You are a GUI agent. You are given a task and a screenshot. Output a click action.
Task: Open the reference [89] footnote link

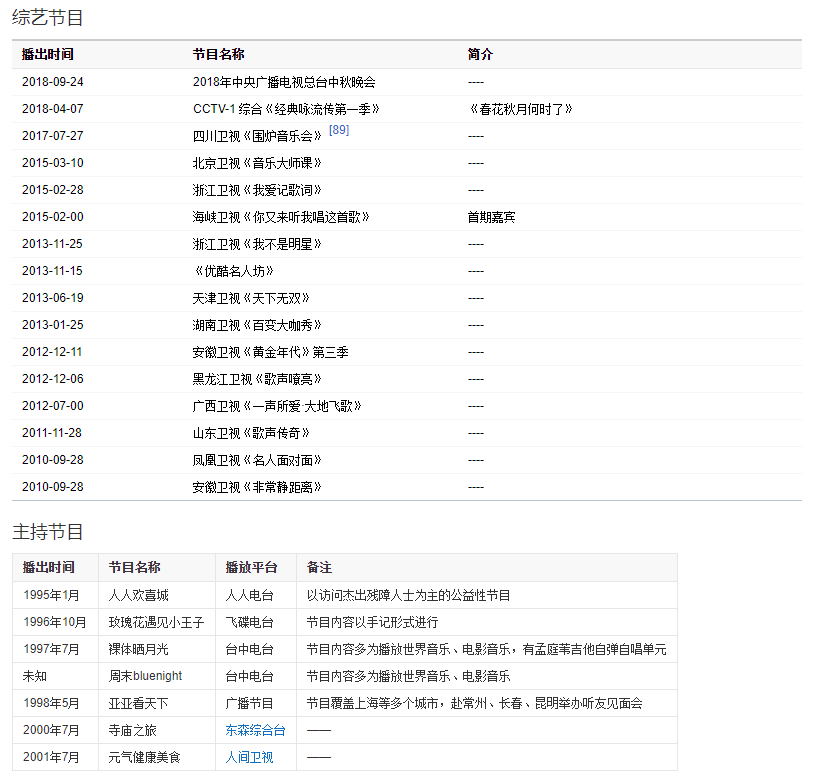338,131
